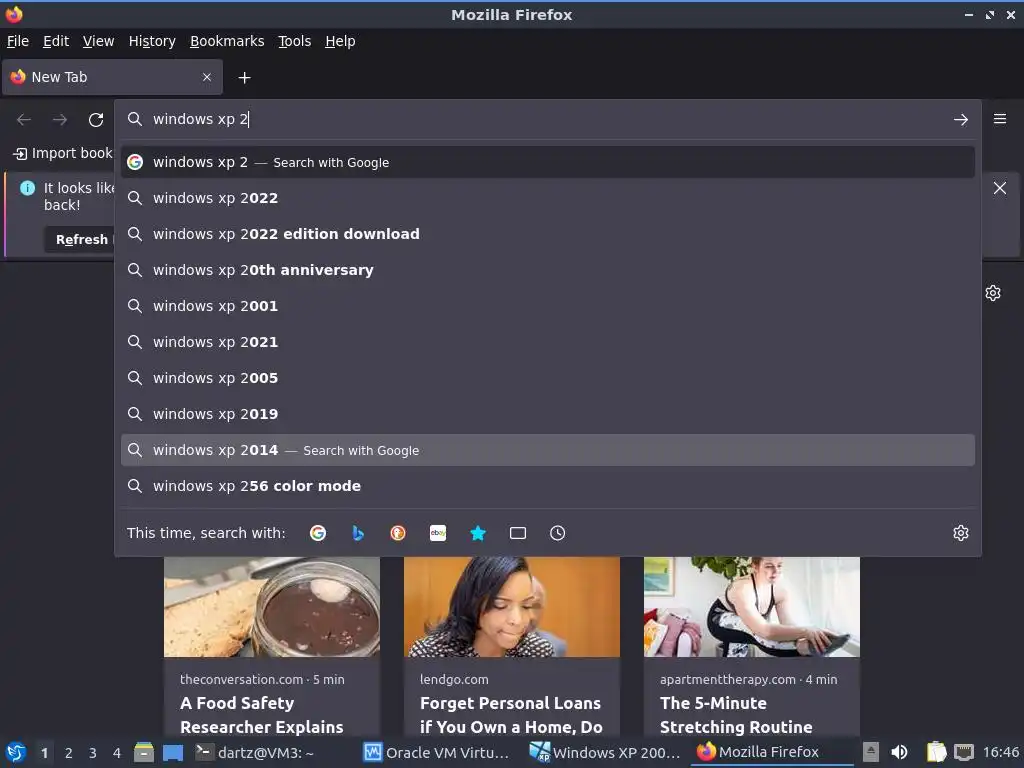Screen dimensions: 1024x768
Task: Open 'Forget Personal Loans' sponsored headline
Action: pos(511,715)
